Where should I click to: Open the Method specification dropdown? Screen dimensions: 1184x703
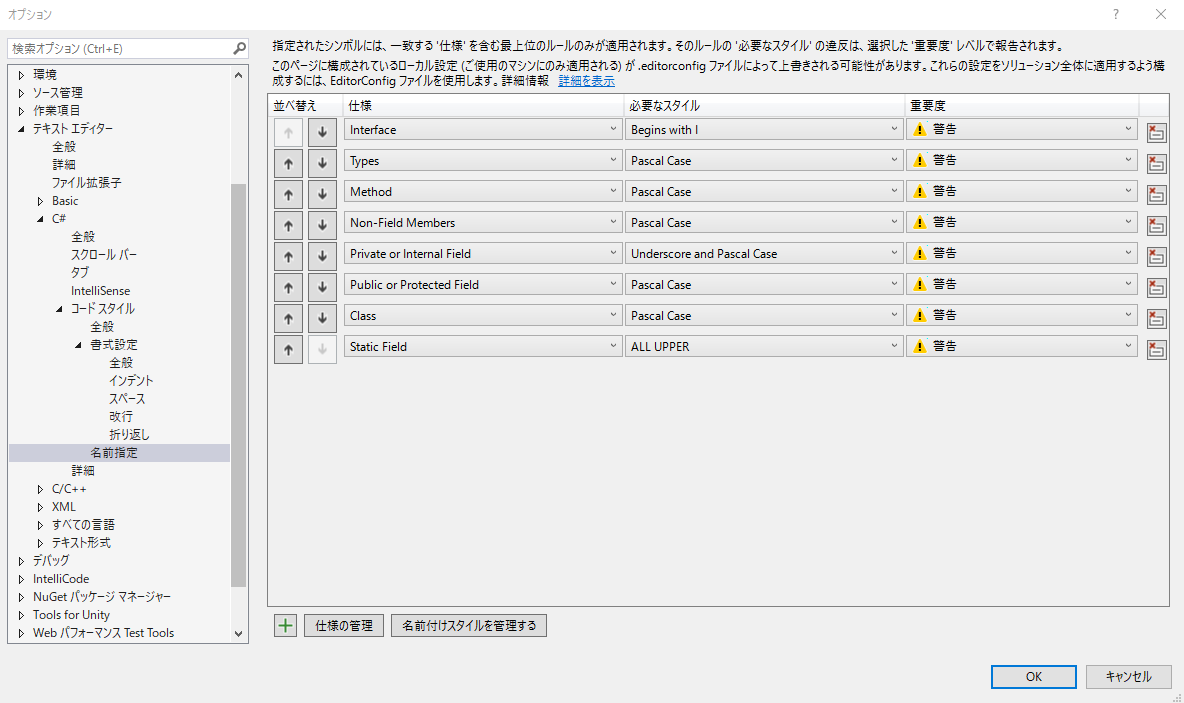click(483, 191)
